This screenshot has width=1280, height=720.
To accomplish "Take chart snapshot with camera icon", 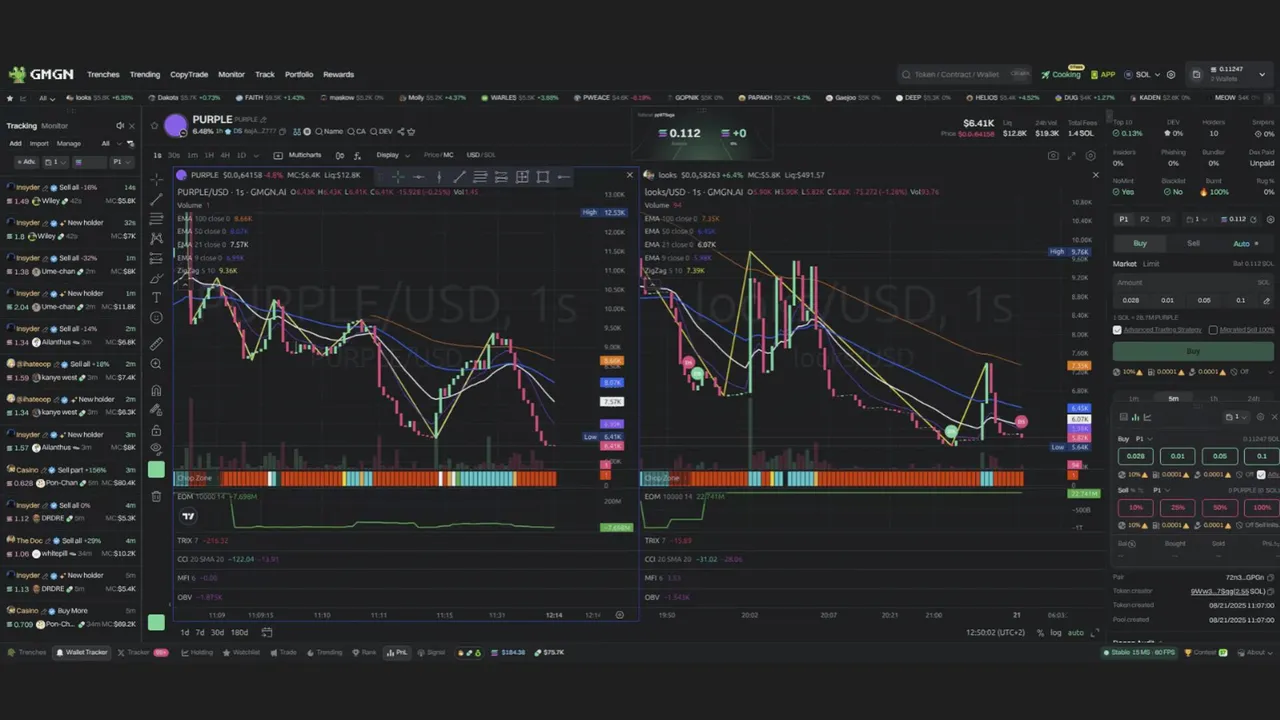I will click(1053, 156).
